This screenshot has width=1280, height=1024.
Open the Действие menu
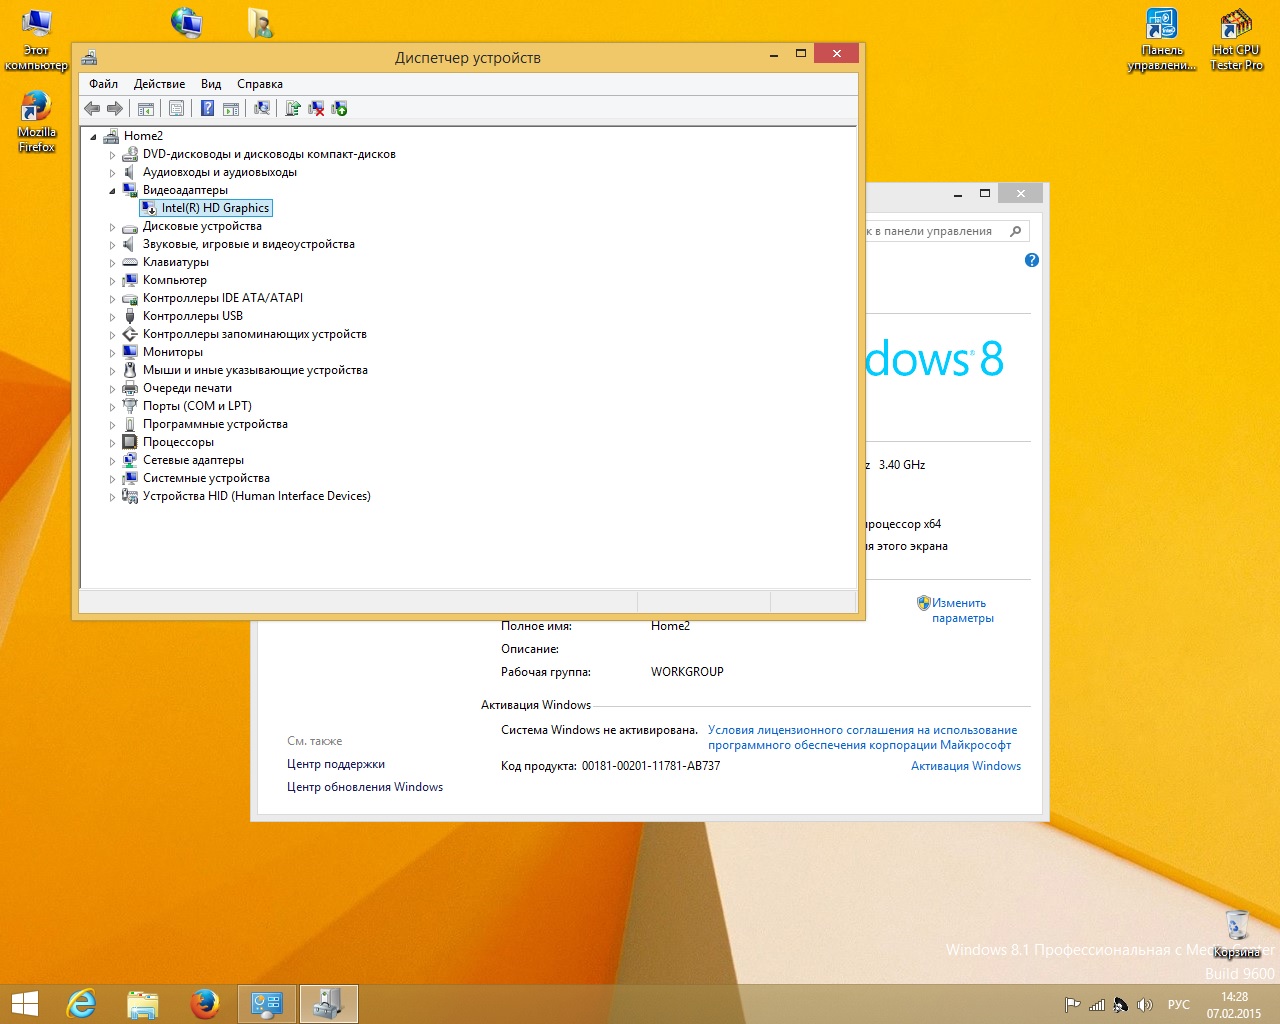159,84
